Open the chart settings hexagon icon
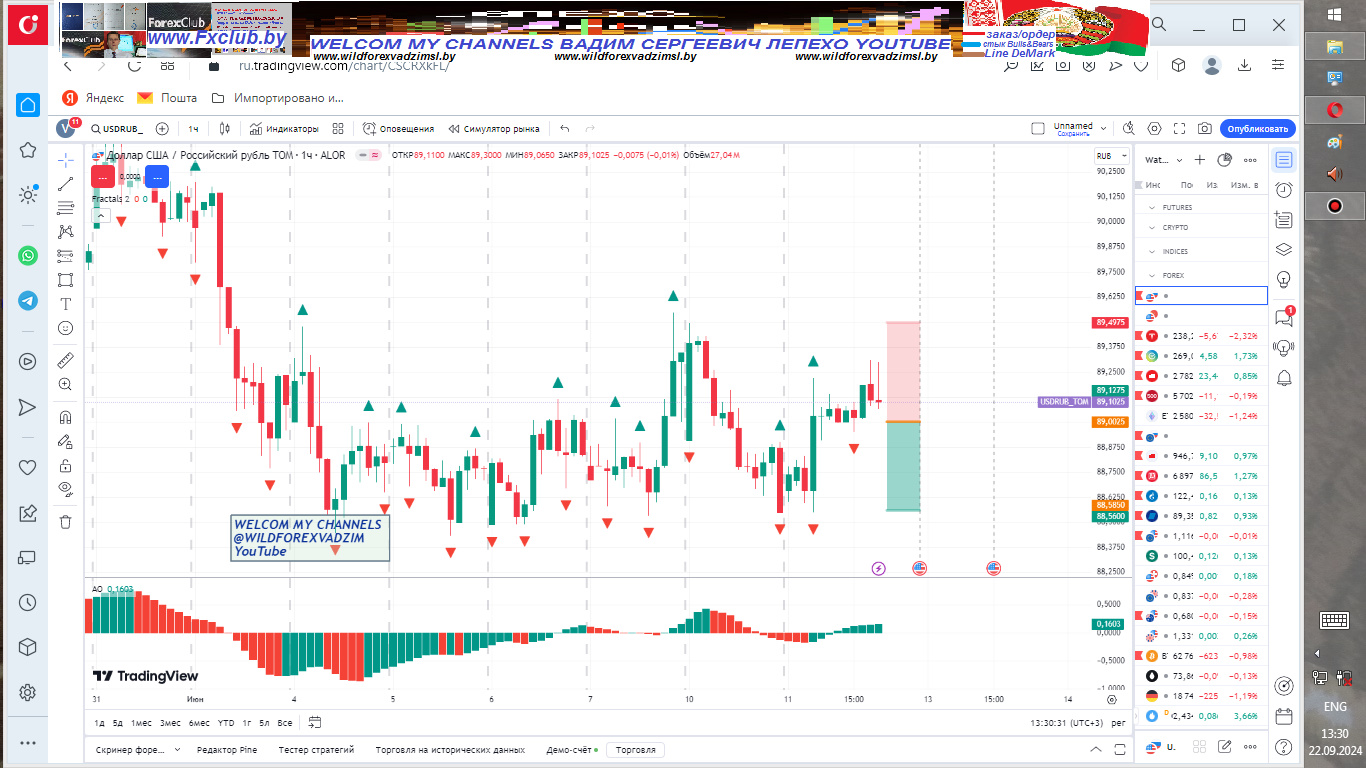 coord(1155,129)
